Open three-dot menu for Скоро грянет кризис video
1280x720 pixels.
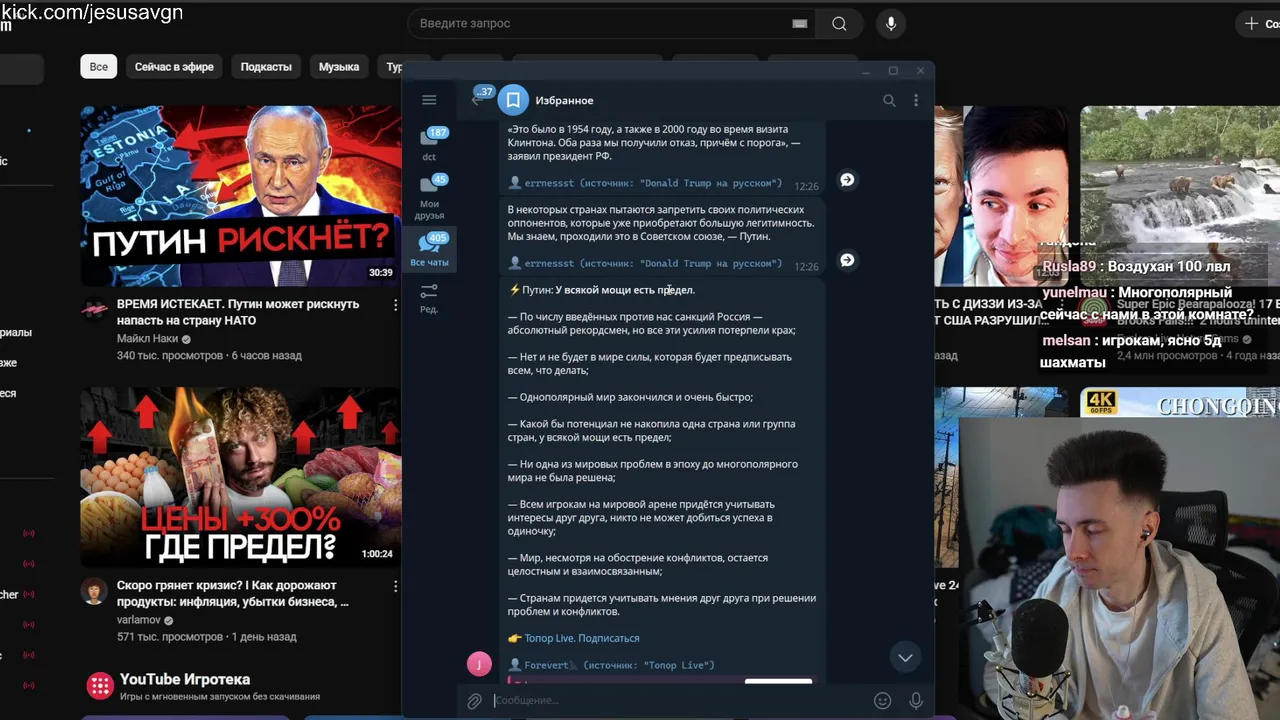[x=395, y=586]
